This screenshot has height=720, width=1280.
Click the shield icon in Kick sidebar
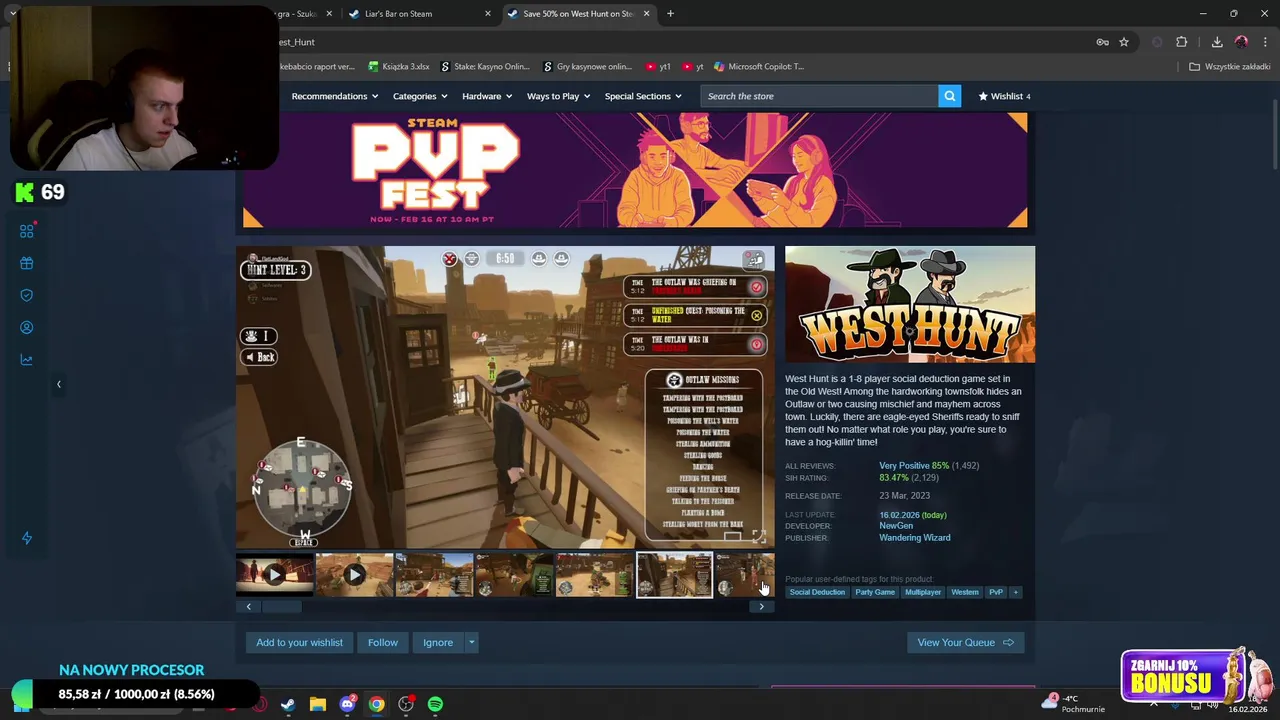(27, 295)
